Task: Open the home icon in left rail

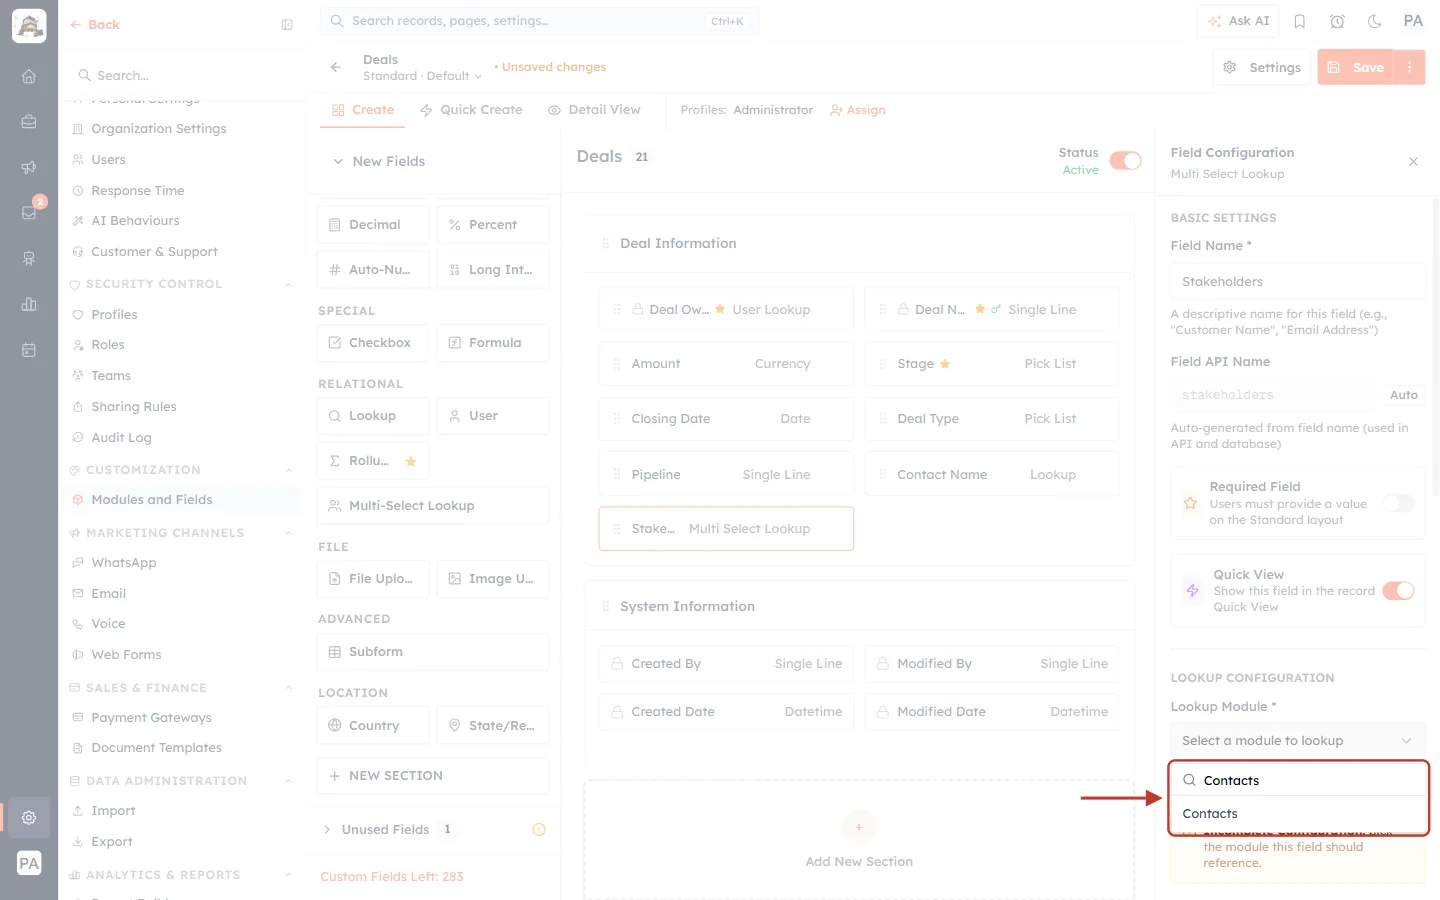Action: click(x=29, y=76)
